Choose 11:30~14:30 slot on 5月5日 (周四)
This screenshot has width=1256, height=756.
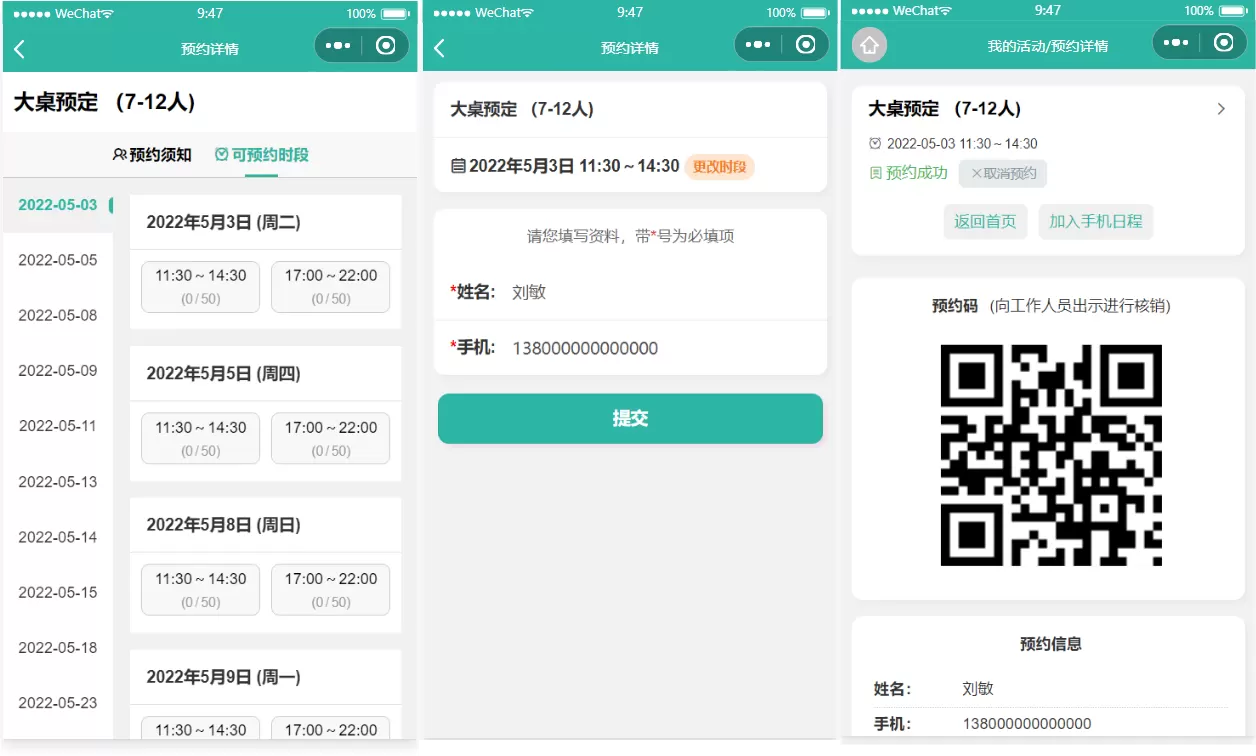[x=200, y=439]
